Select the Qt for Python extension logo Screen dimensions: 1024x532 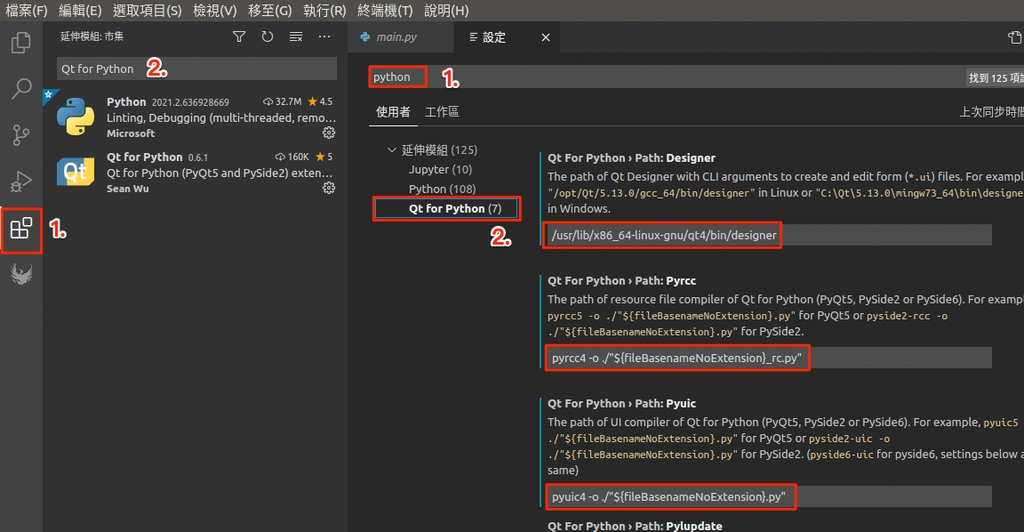click(x=75, y=172)
